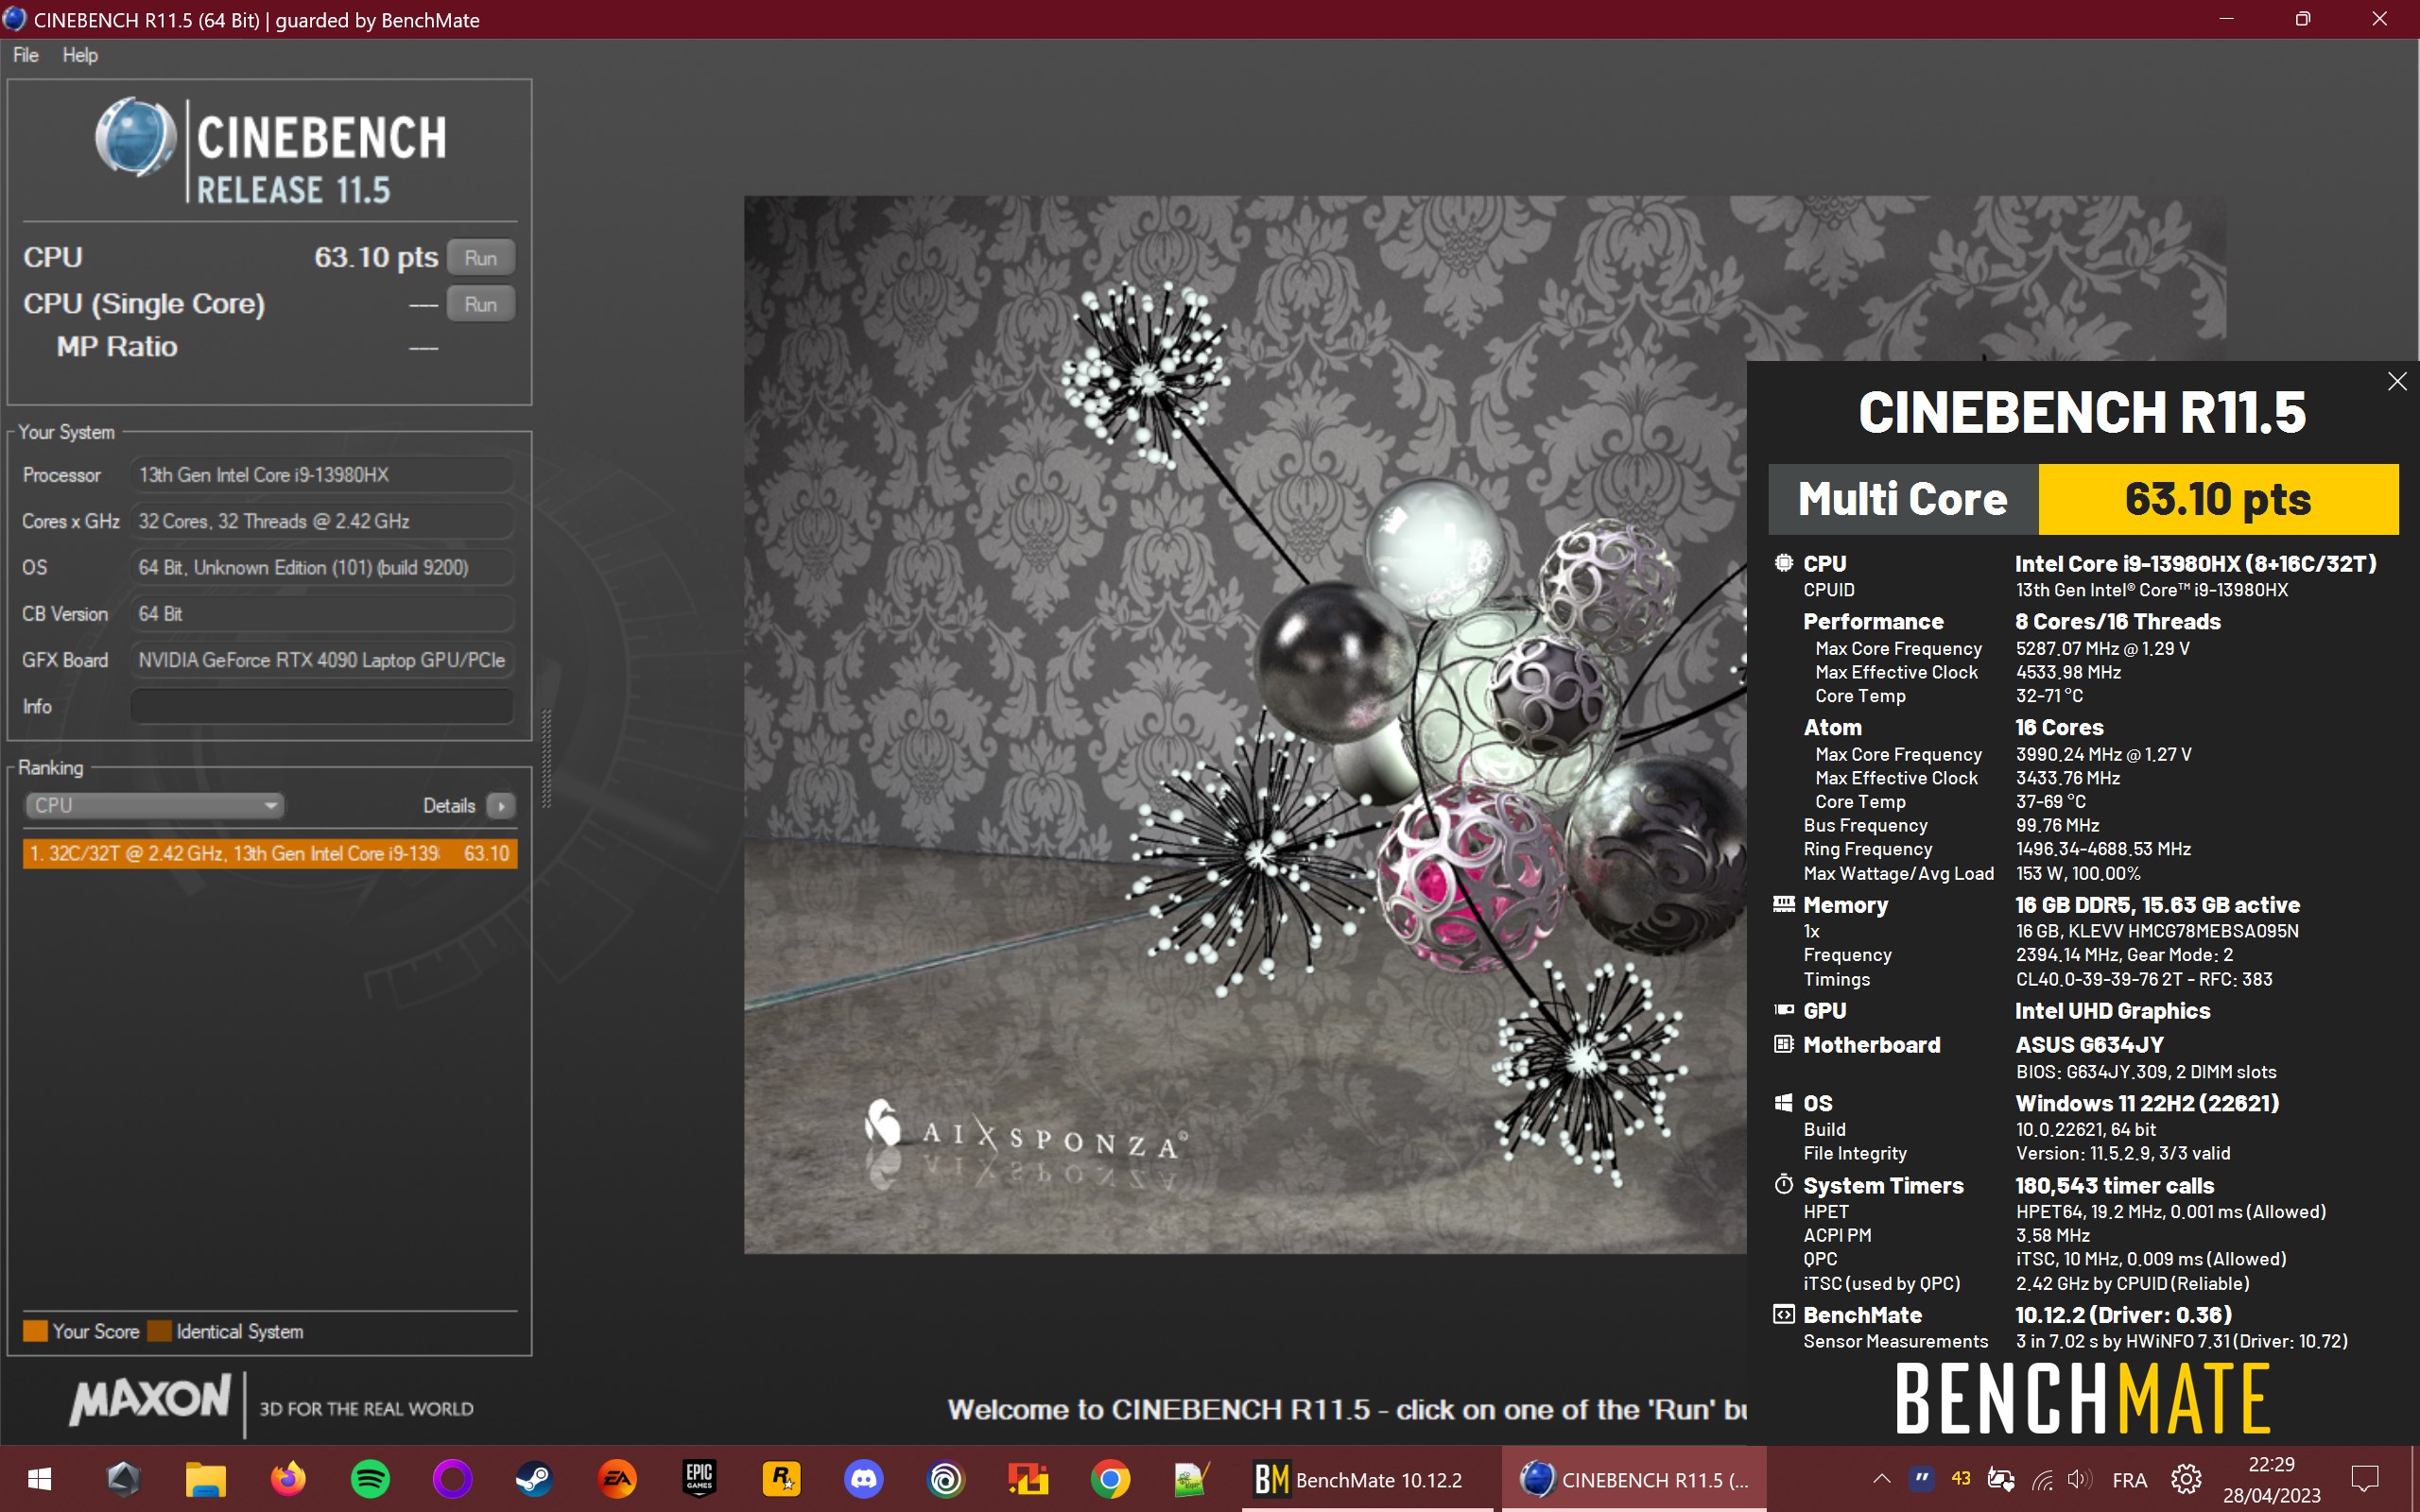Click the temperature 43 tray indicator
The image size is (2420, 1512).
tap(1961, 1479)
